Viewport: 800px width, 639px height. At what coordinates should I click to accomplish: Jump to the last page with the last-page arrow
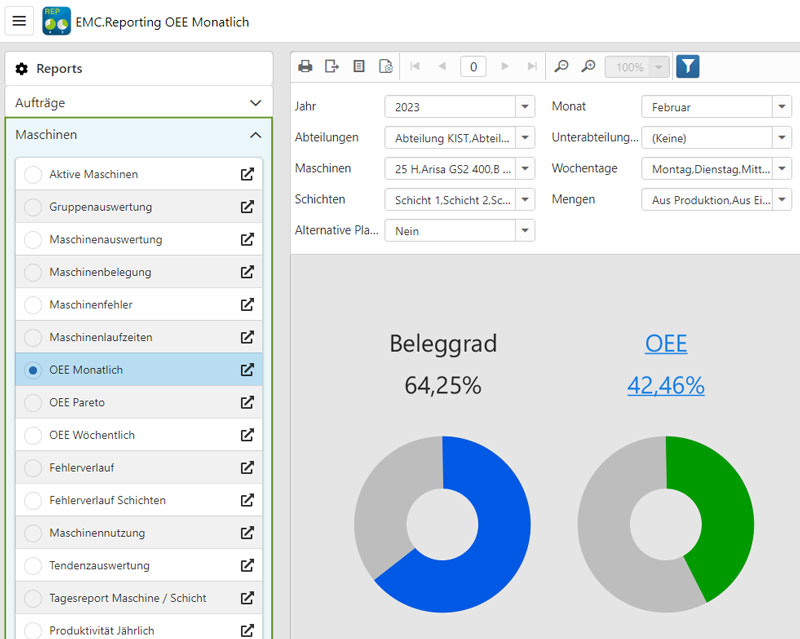[x=531, y=66]
